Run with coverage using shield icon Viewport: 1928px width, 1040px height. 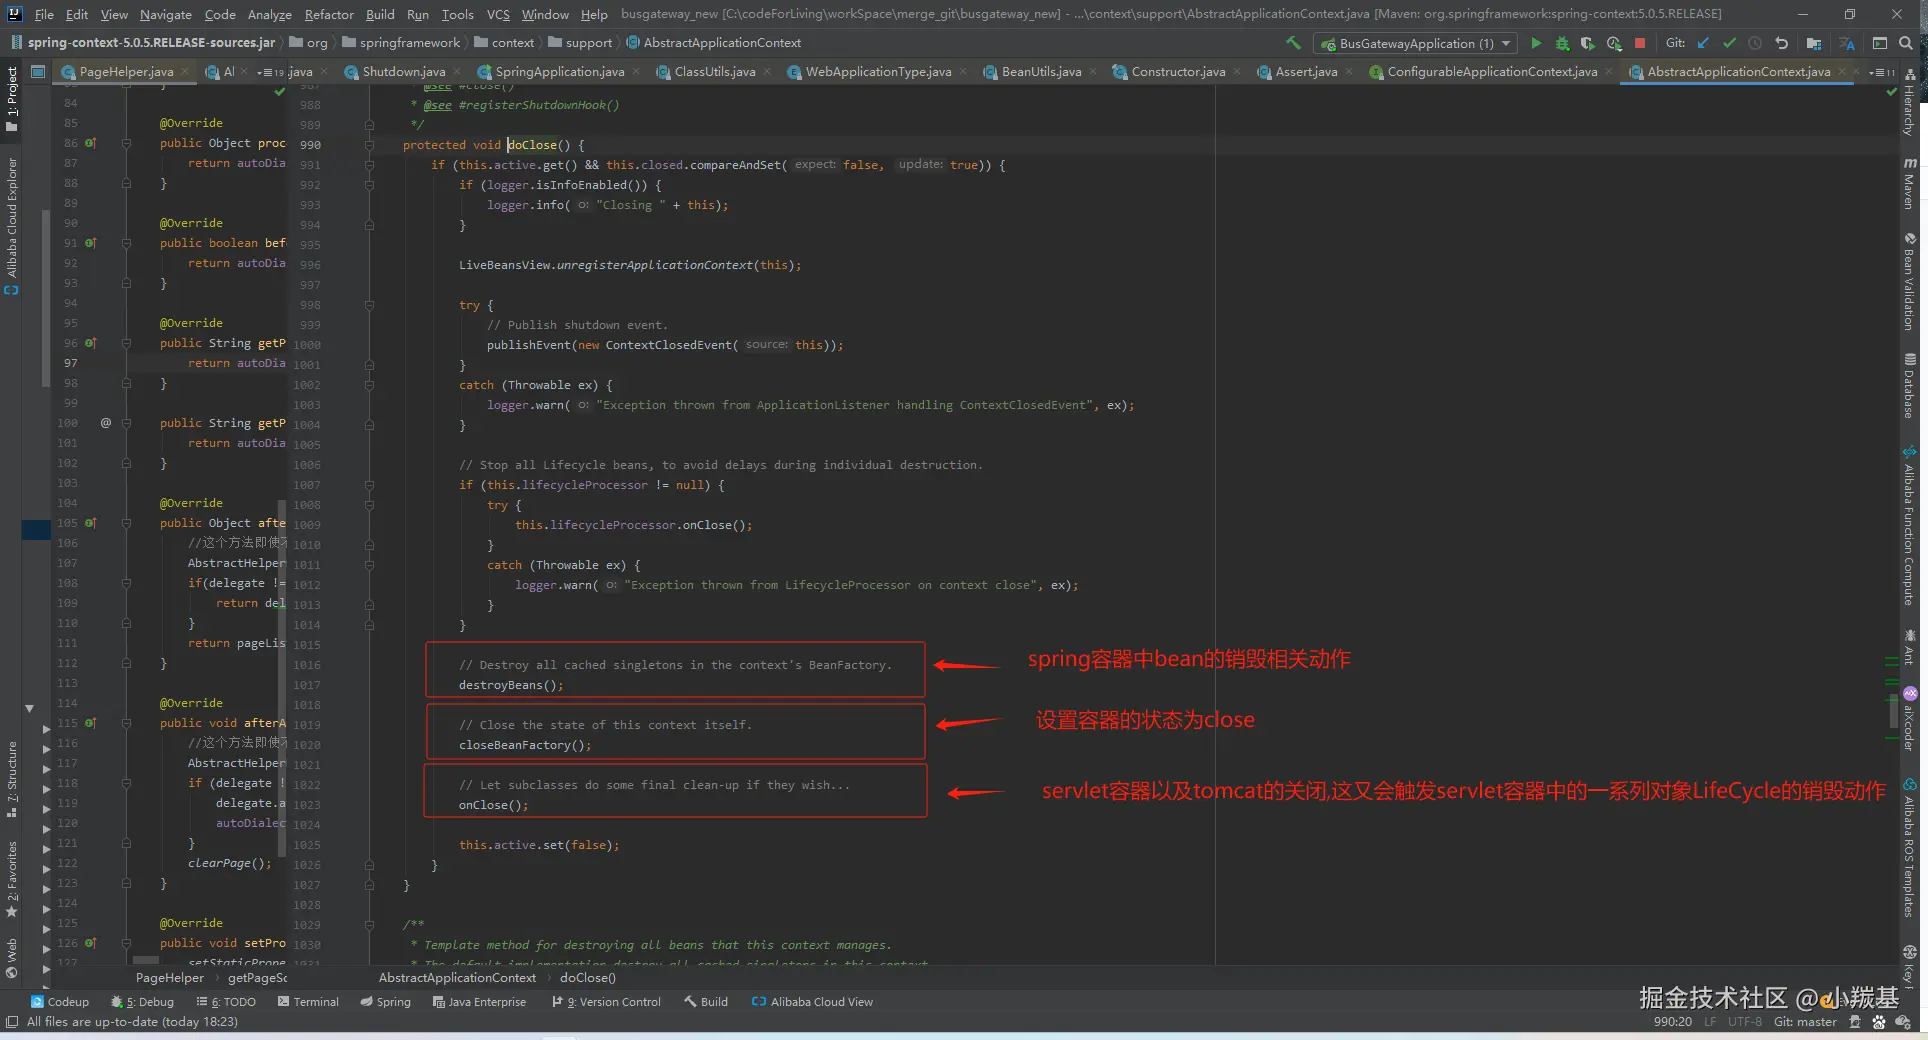pyautogui.click(x=1587, y=43)
